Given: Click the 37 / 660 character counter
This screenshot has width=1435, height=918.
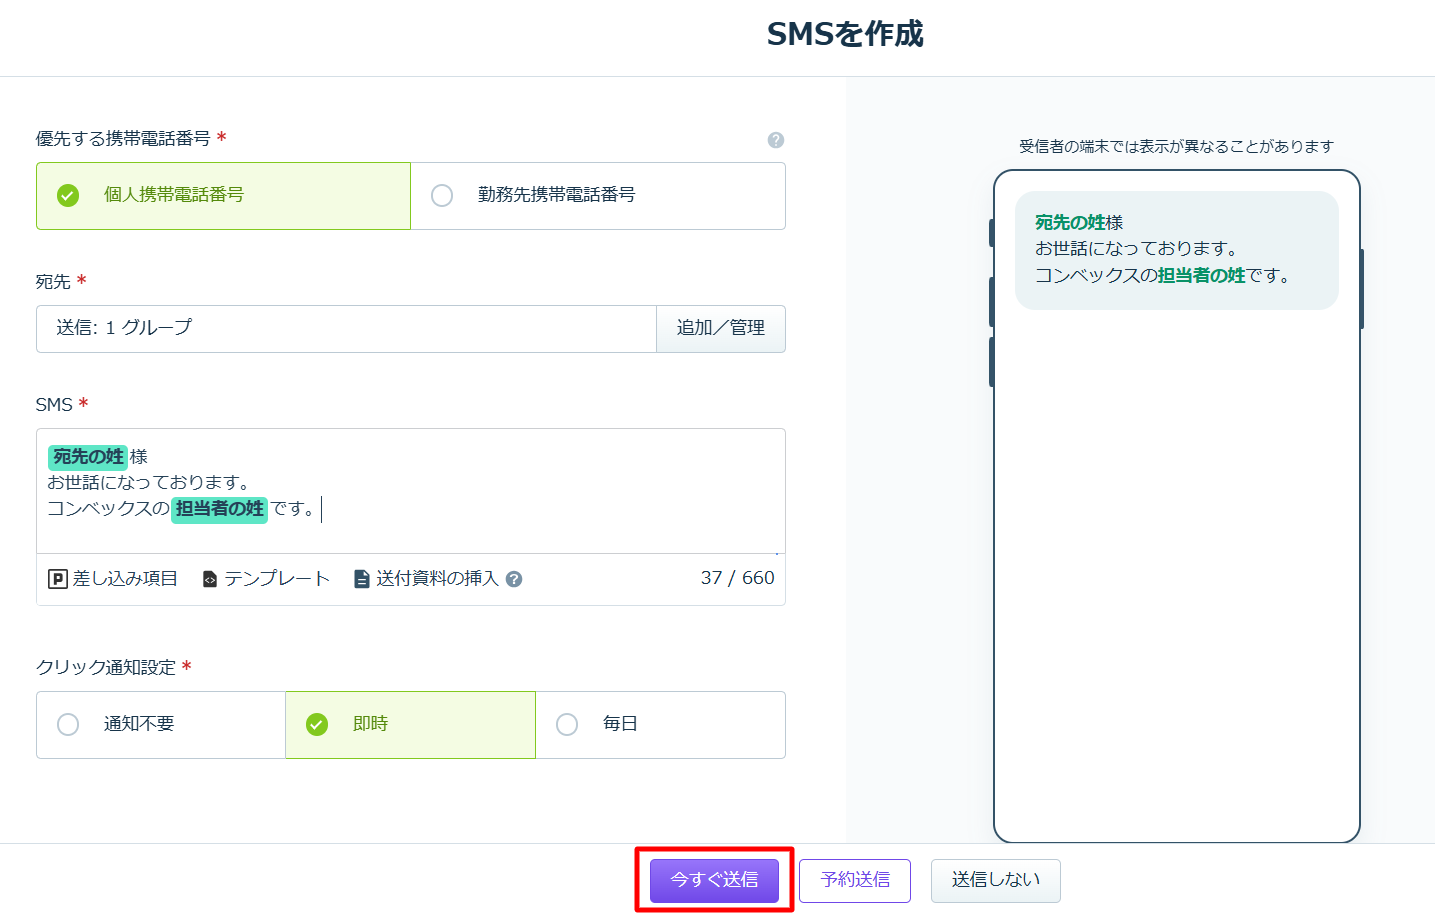Looking at the screenshot, I should [737, 578].
